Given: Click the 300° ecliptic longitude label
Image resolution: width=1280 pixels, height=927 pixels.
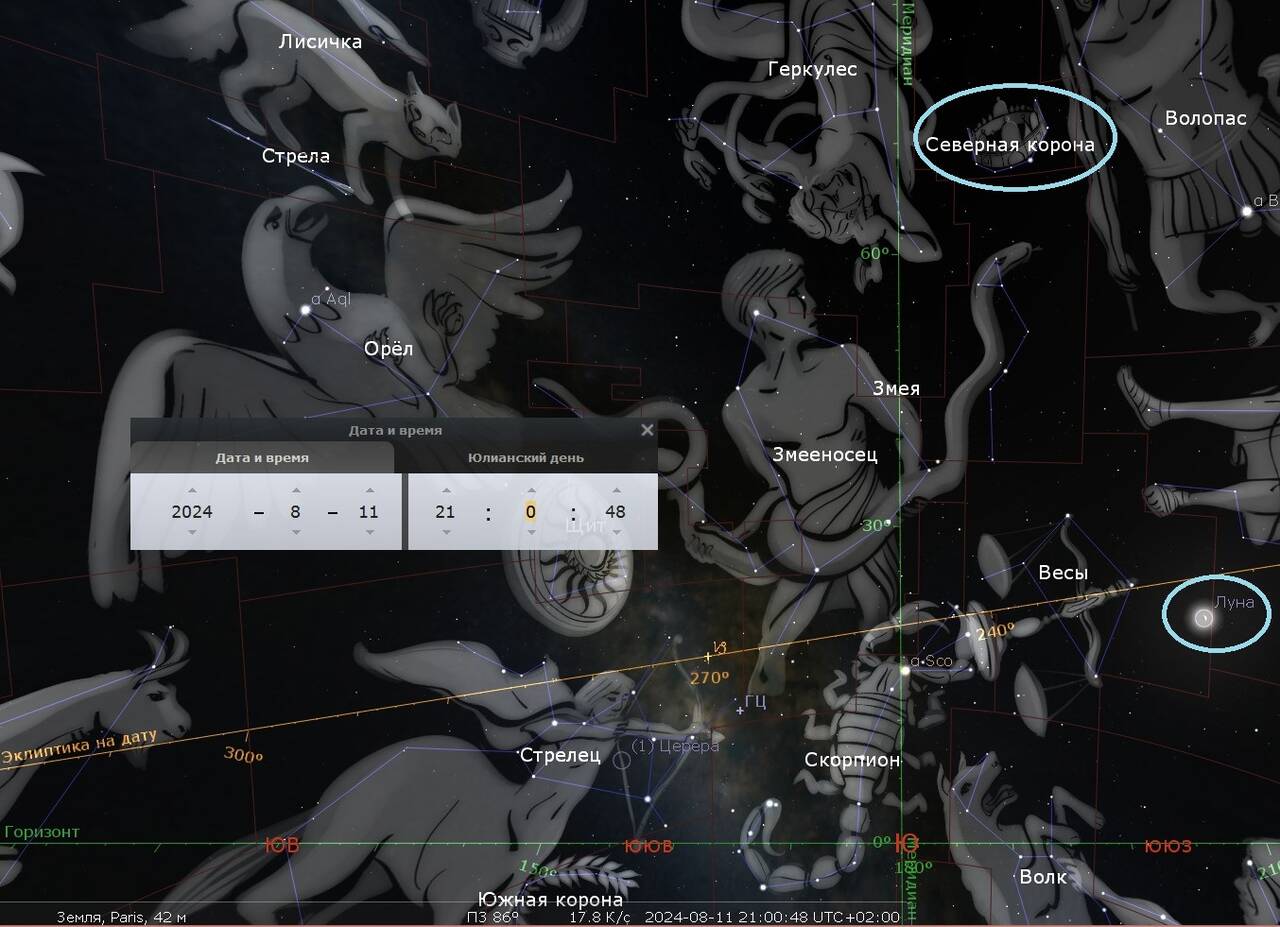Looking at the screenshot, I should pyautogui.click(x=243, y=757).
